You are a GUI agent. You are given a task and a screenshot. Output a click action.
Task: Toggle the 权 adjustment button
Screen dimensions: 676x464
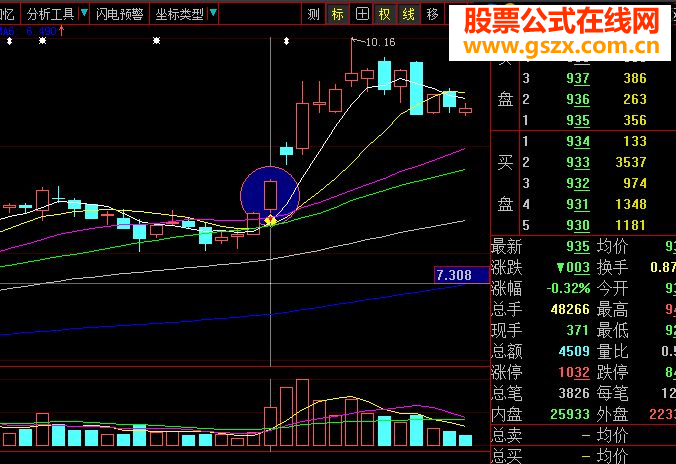385,14
